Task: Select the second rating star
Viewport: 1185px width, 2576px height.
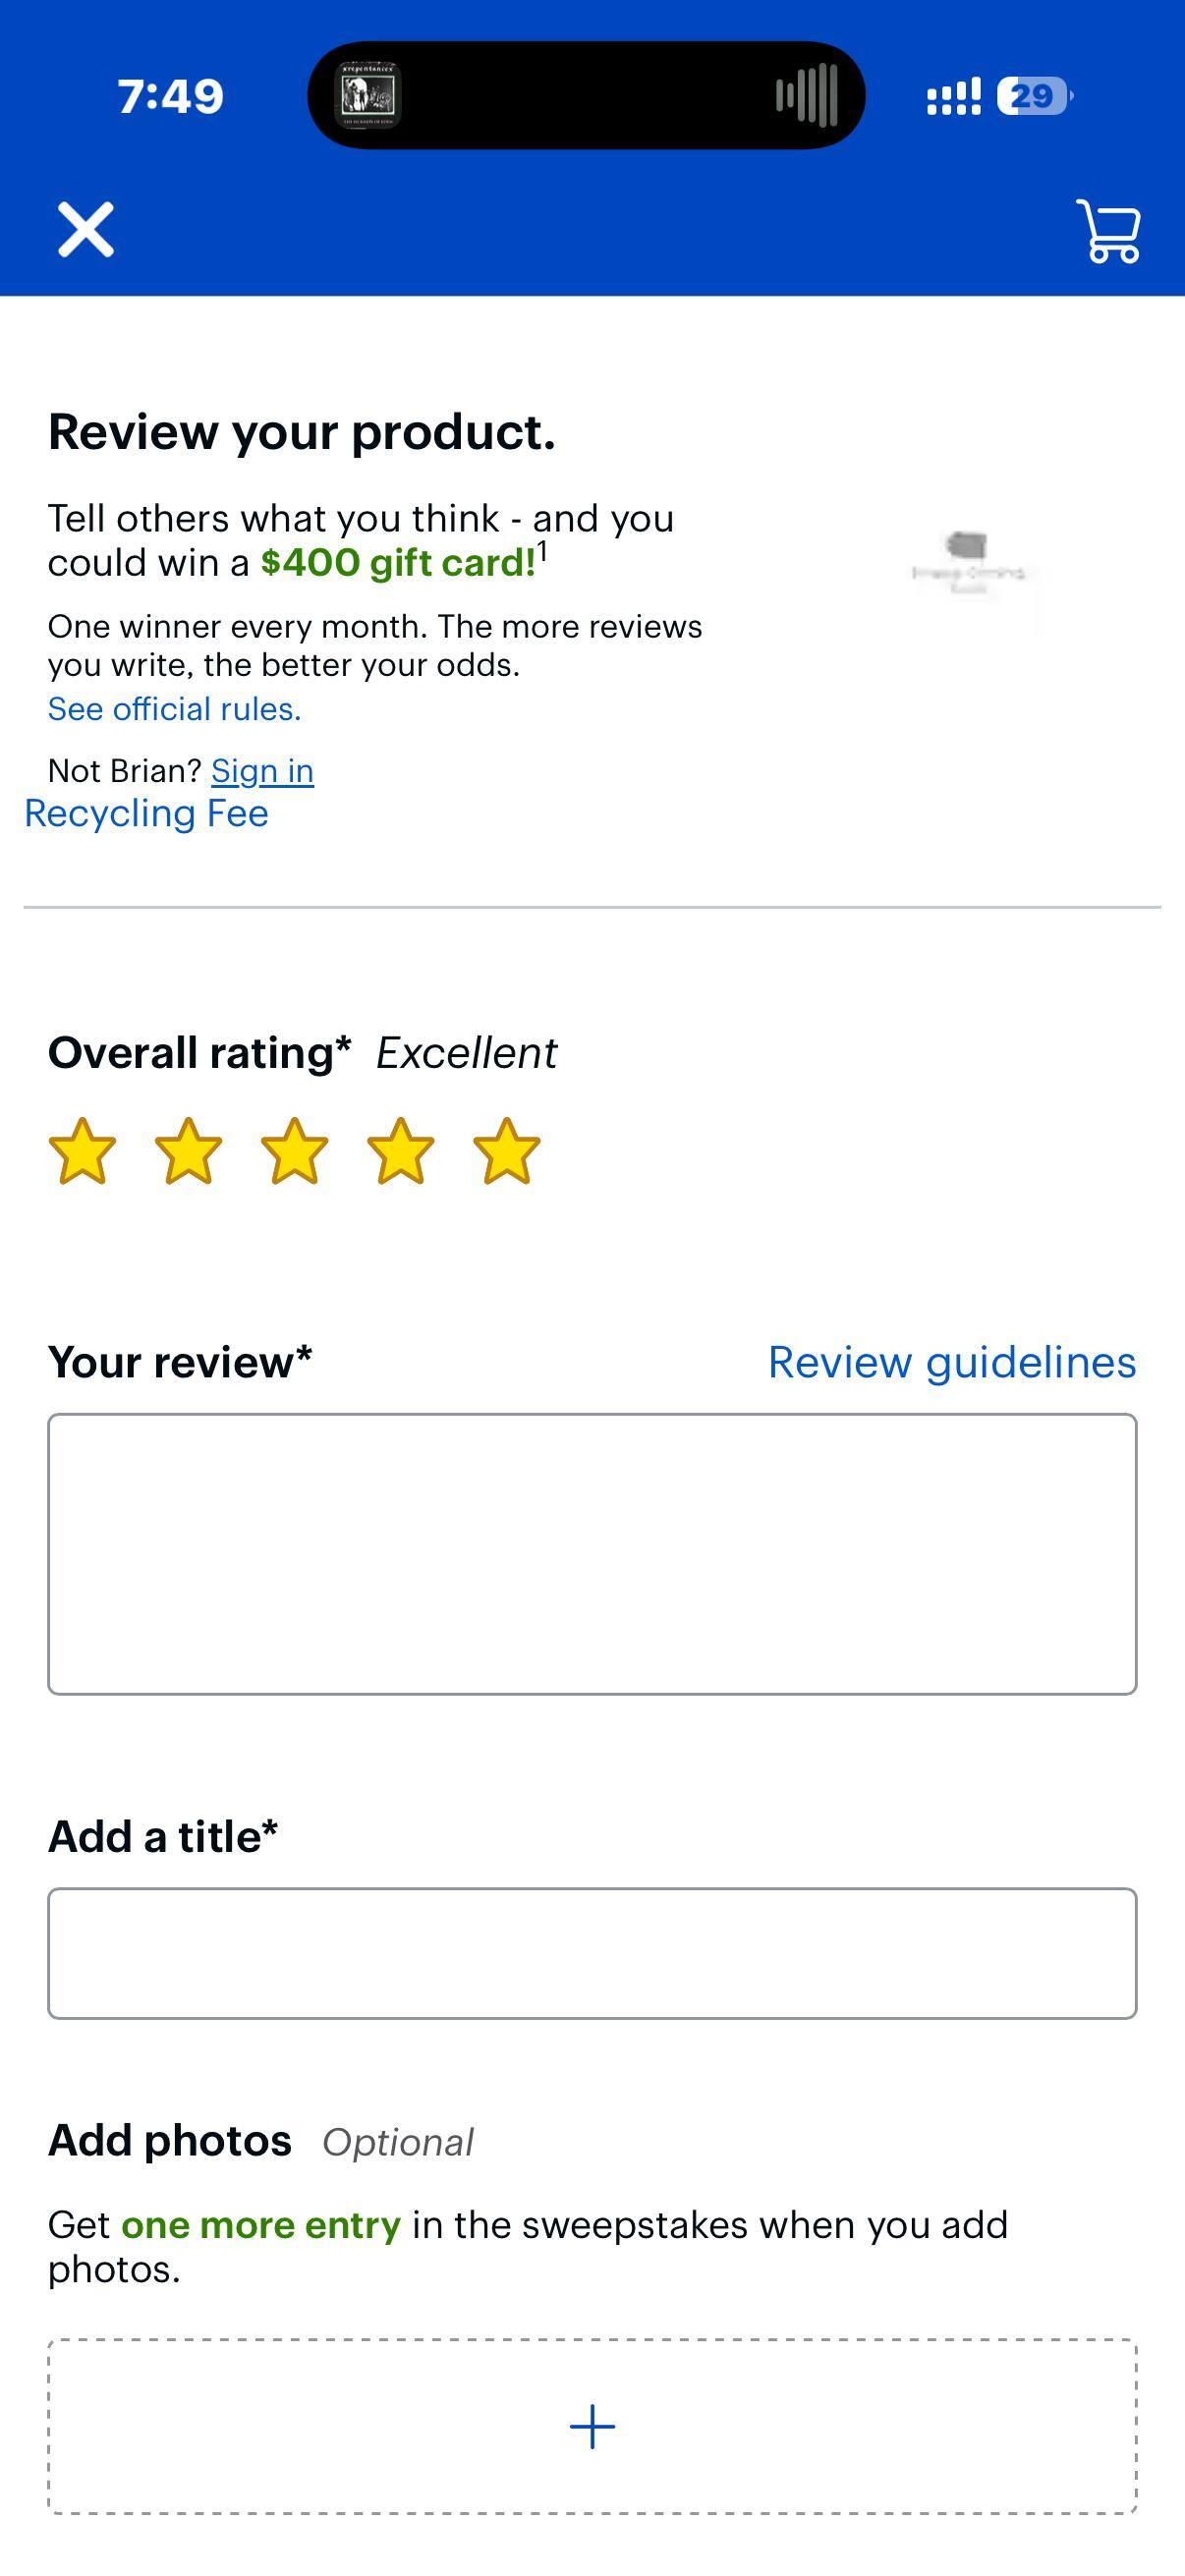Action: point(188,1152)
